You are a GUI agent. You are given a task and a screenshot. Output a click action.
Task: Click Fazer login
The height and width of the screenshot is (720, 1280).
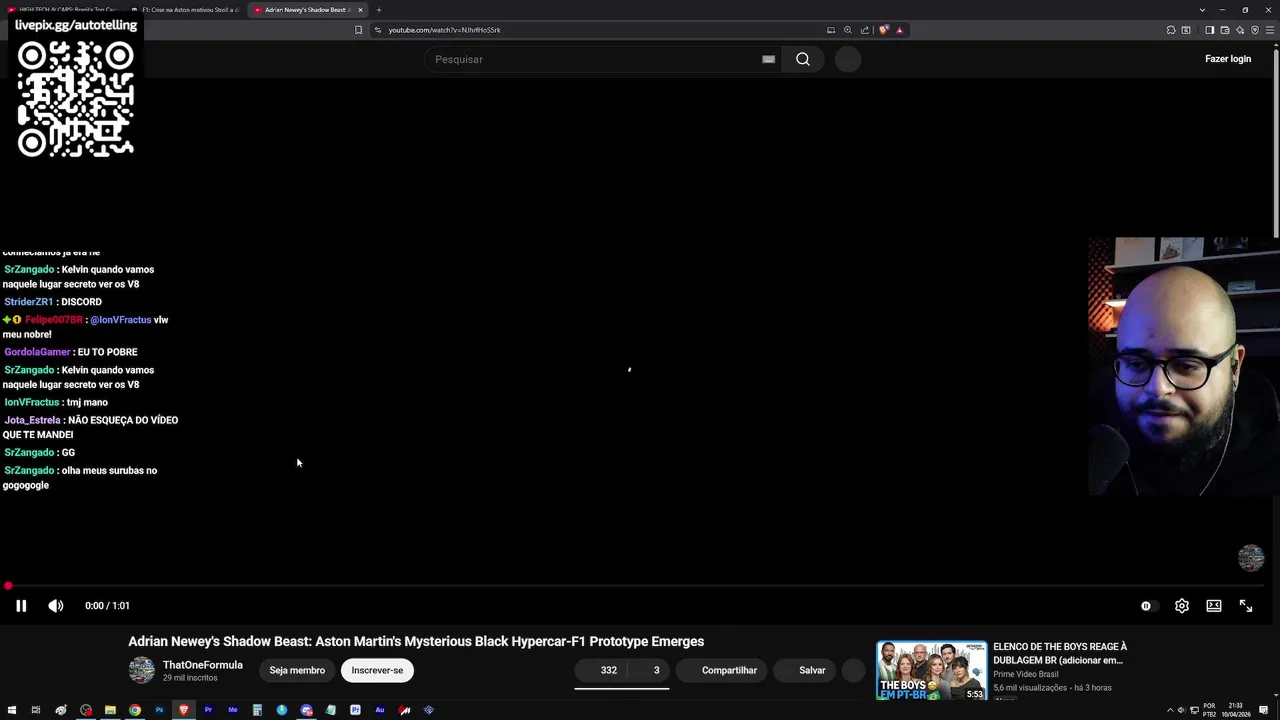click(1228, 59)
